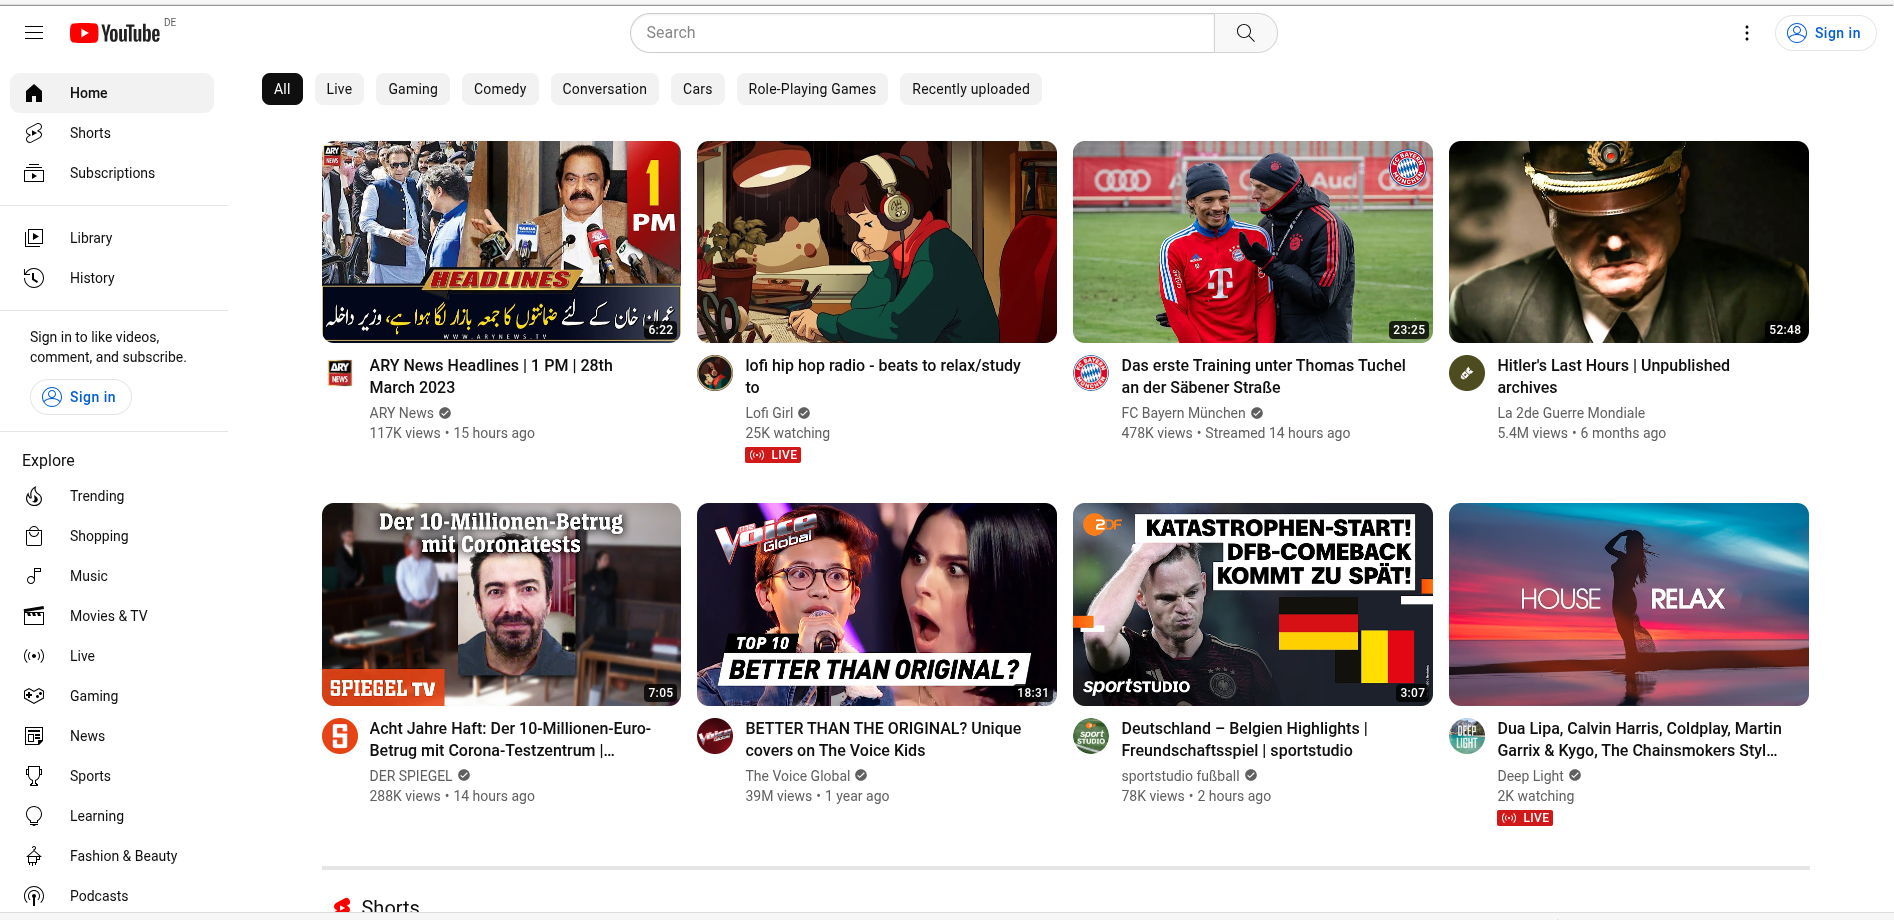Open Trending under Explore

click(97, 496)
